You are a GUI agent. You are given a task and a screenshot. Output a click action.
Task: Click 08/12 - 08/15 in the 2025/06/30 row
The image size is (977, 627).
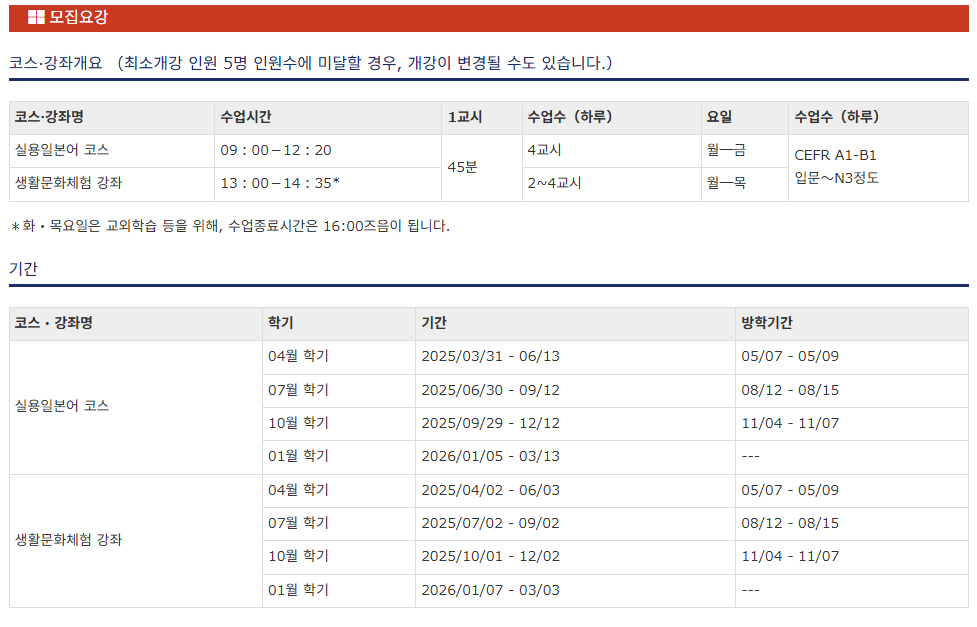(x=790, y=390)
